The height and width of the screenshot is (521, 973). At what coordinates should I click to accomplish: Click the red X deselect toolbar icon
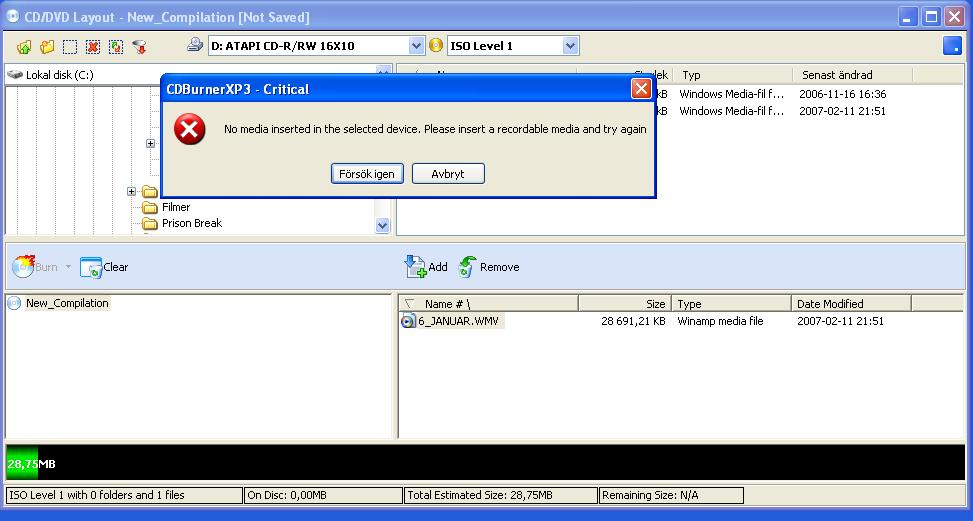93,47
